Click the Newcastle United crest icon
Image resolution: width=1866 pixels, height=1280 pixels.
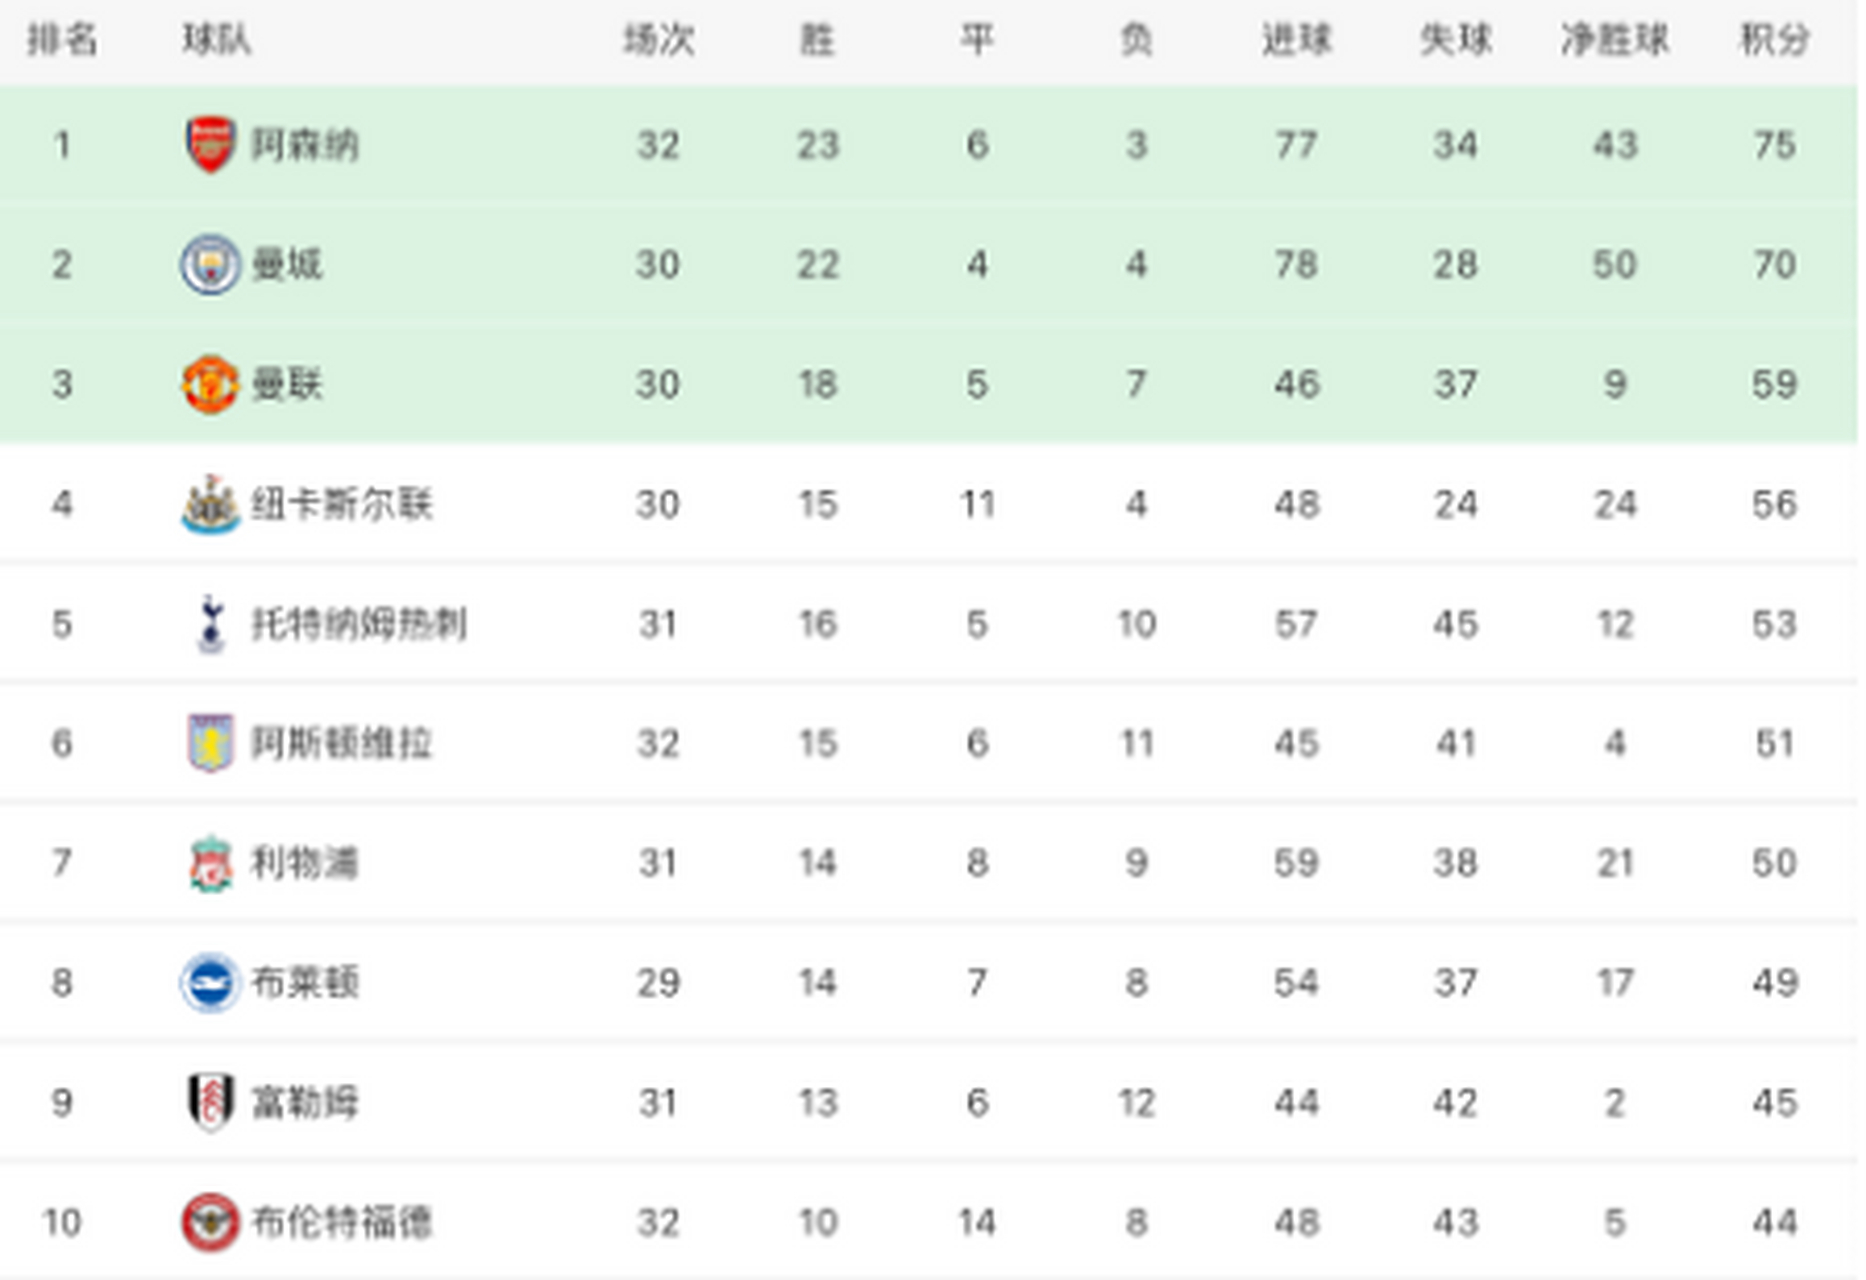point(210,504)
